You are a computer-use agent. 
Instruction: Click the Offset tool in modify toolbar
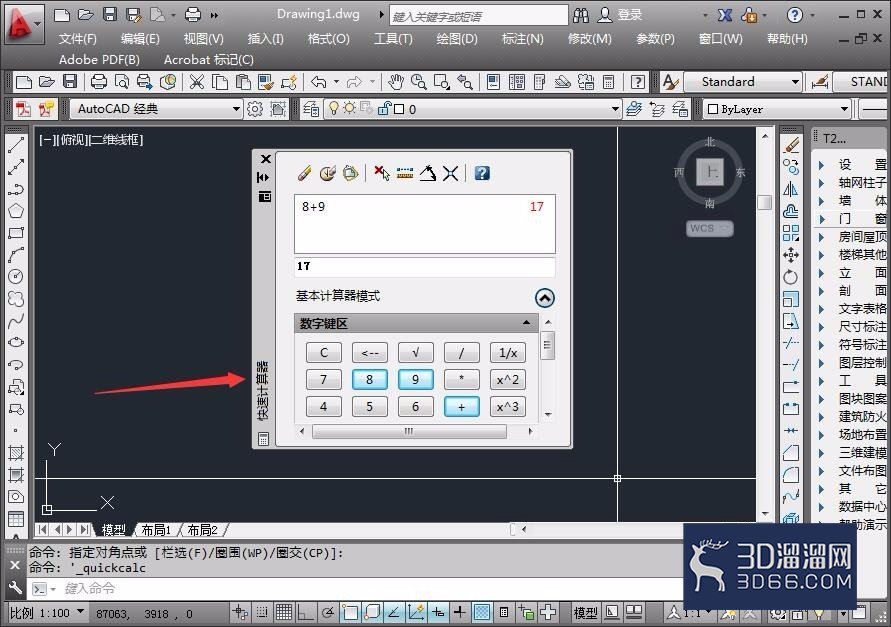point(791,211)
